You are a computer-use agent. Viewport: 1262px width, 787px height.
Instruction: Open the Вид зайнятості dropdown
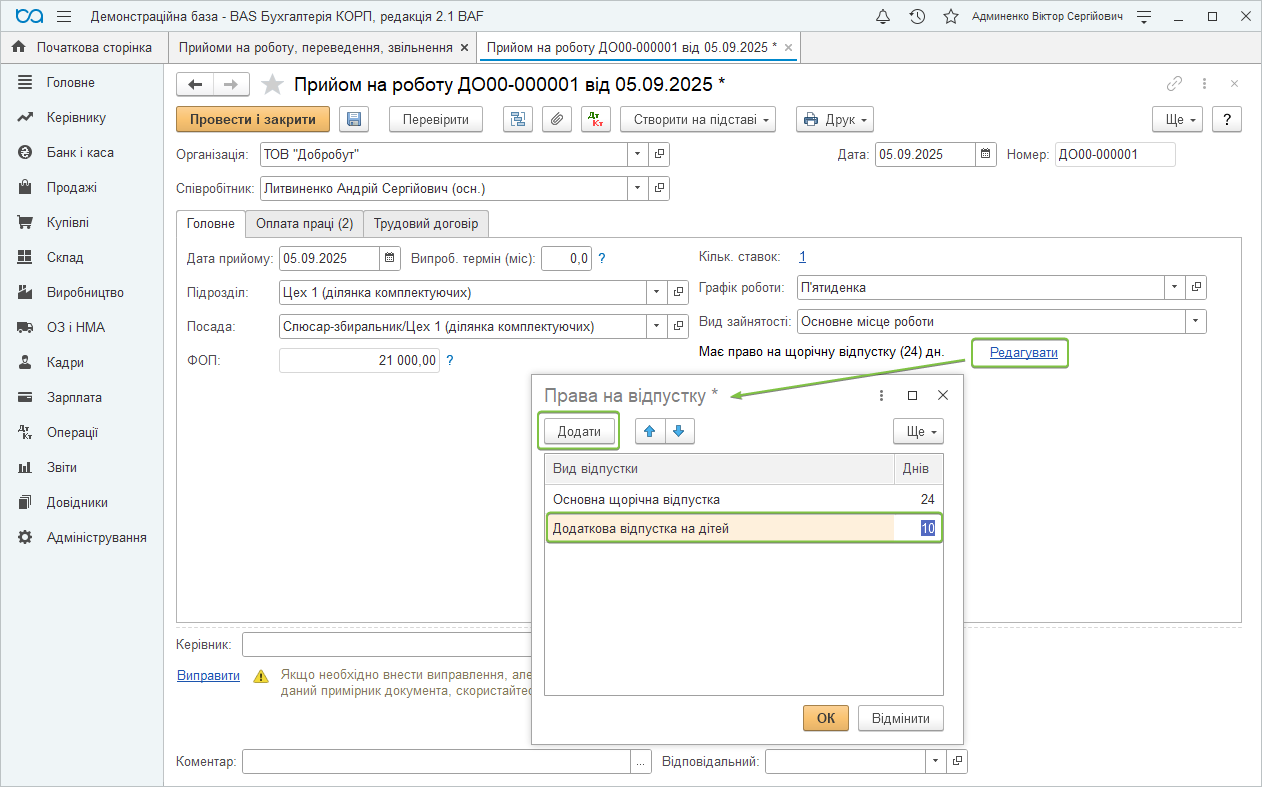(1195, 322)
